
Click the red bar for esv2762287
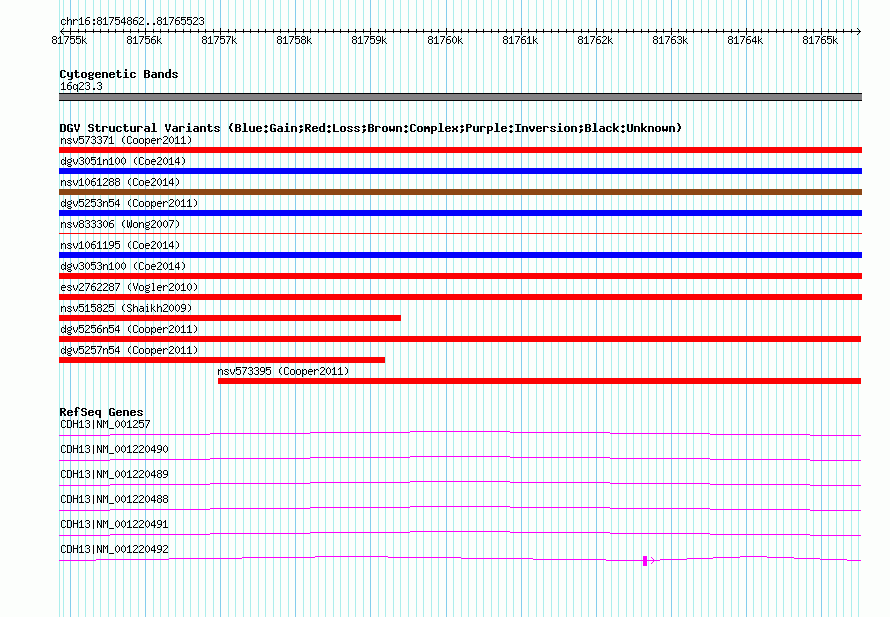coord(460,297)
